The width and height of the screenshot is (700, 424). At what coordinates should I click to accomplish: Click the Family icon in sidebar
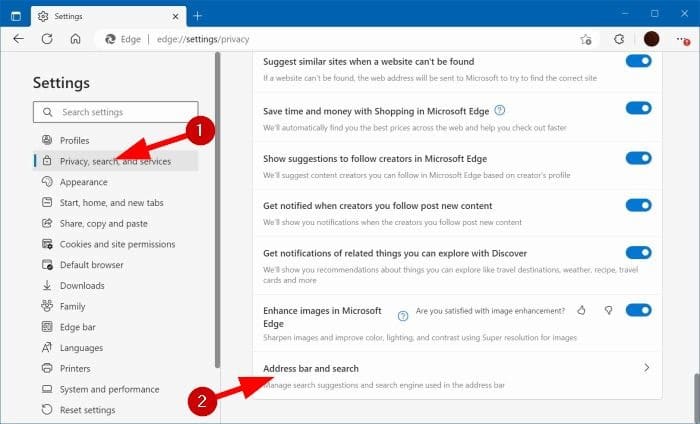pos(47,306)
